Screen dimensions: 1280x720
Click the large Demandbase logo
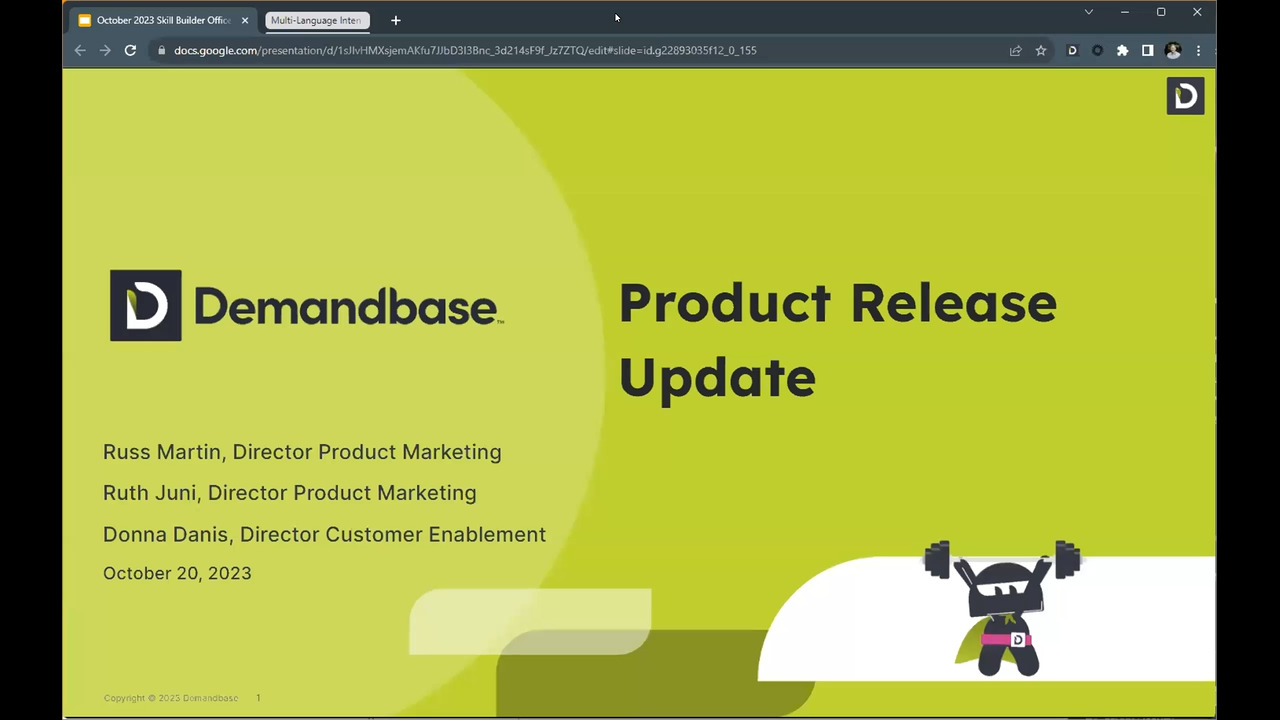tap(306, 305)
